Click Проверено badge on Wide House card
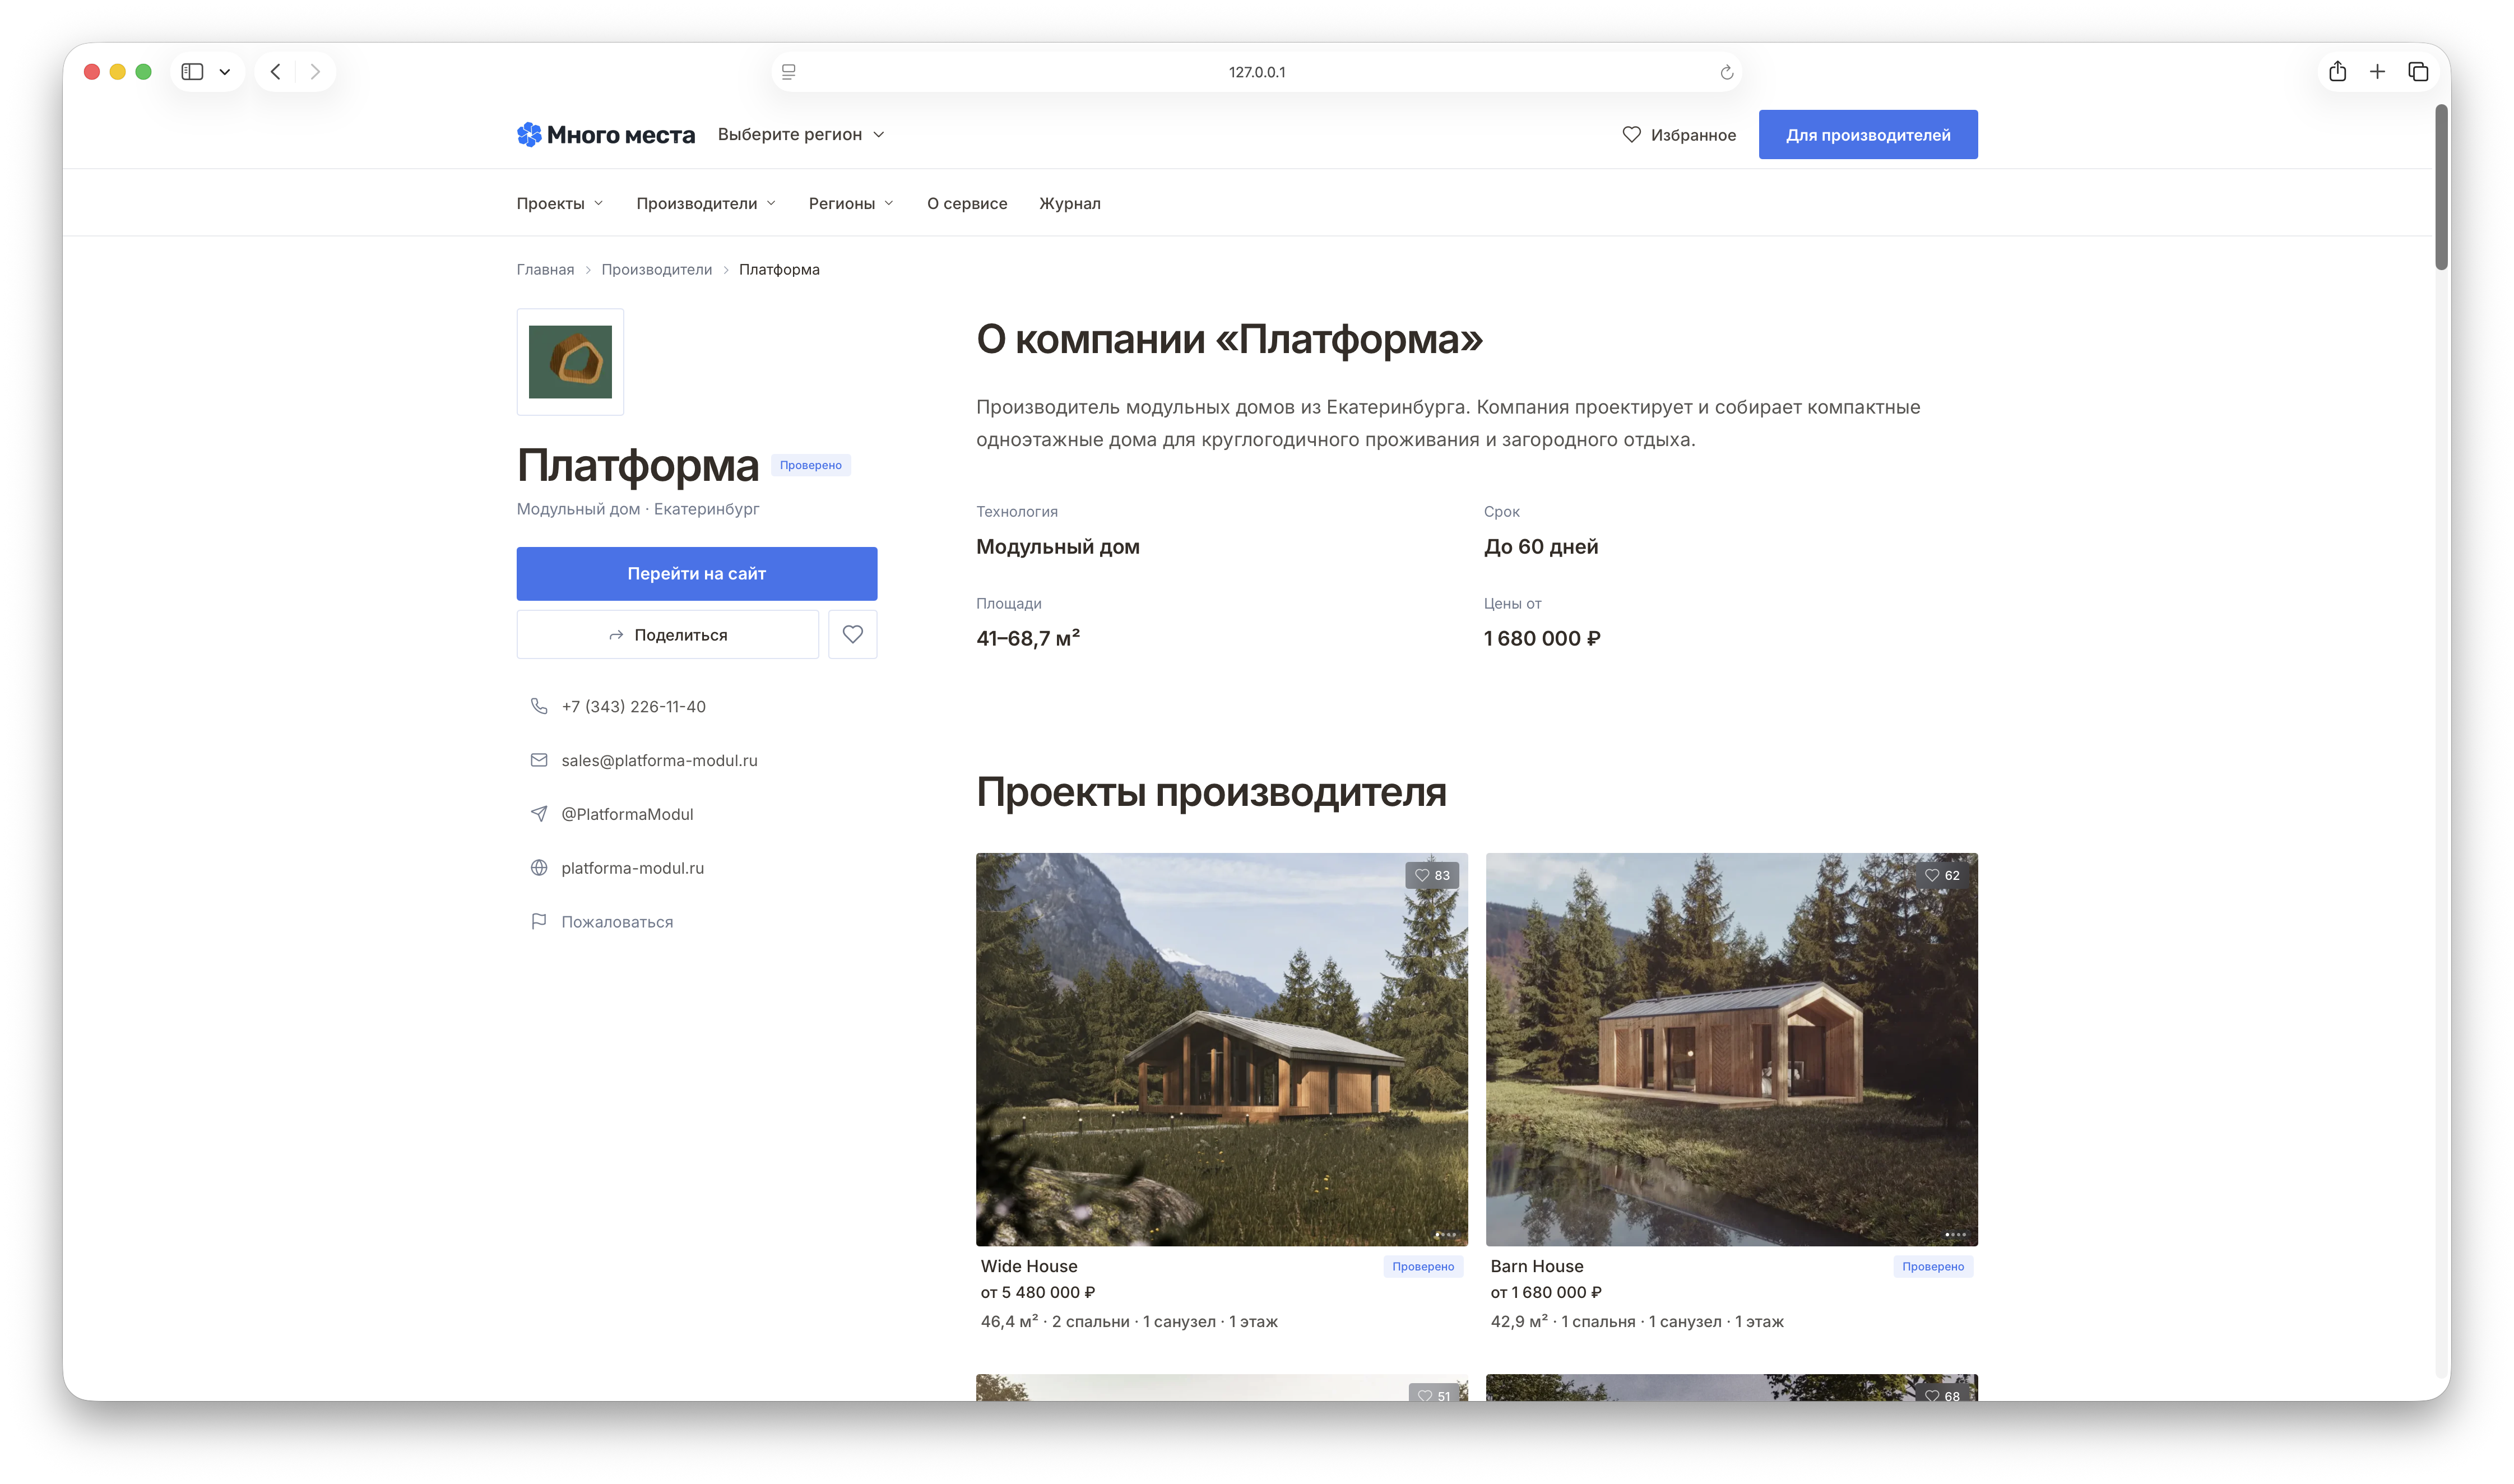 (1423, 1267)
